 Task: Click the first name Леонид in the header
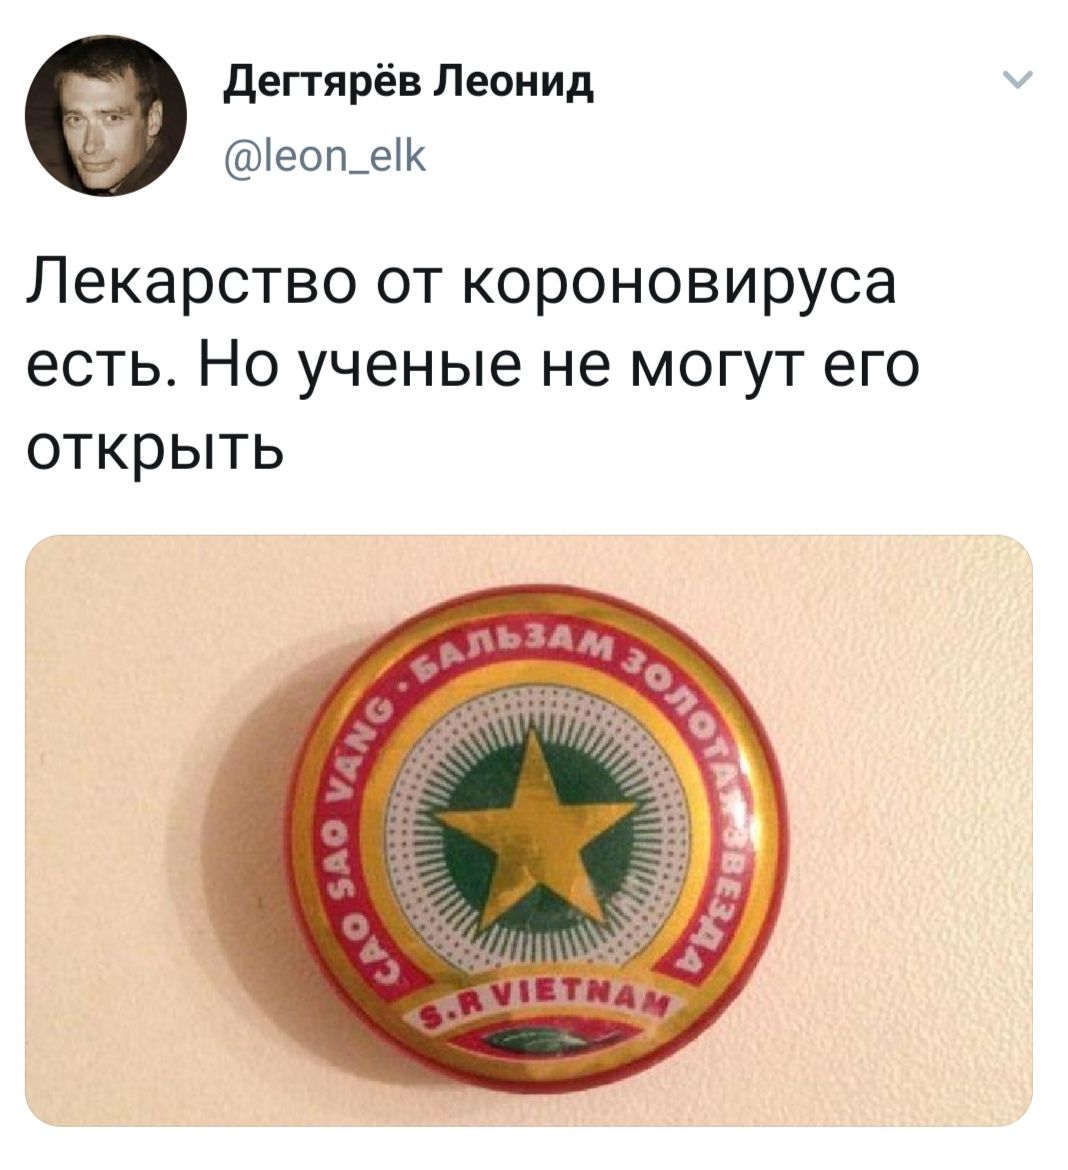click(x=514, y=83)
